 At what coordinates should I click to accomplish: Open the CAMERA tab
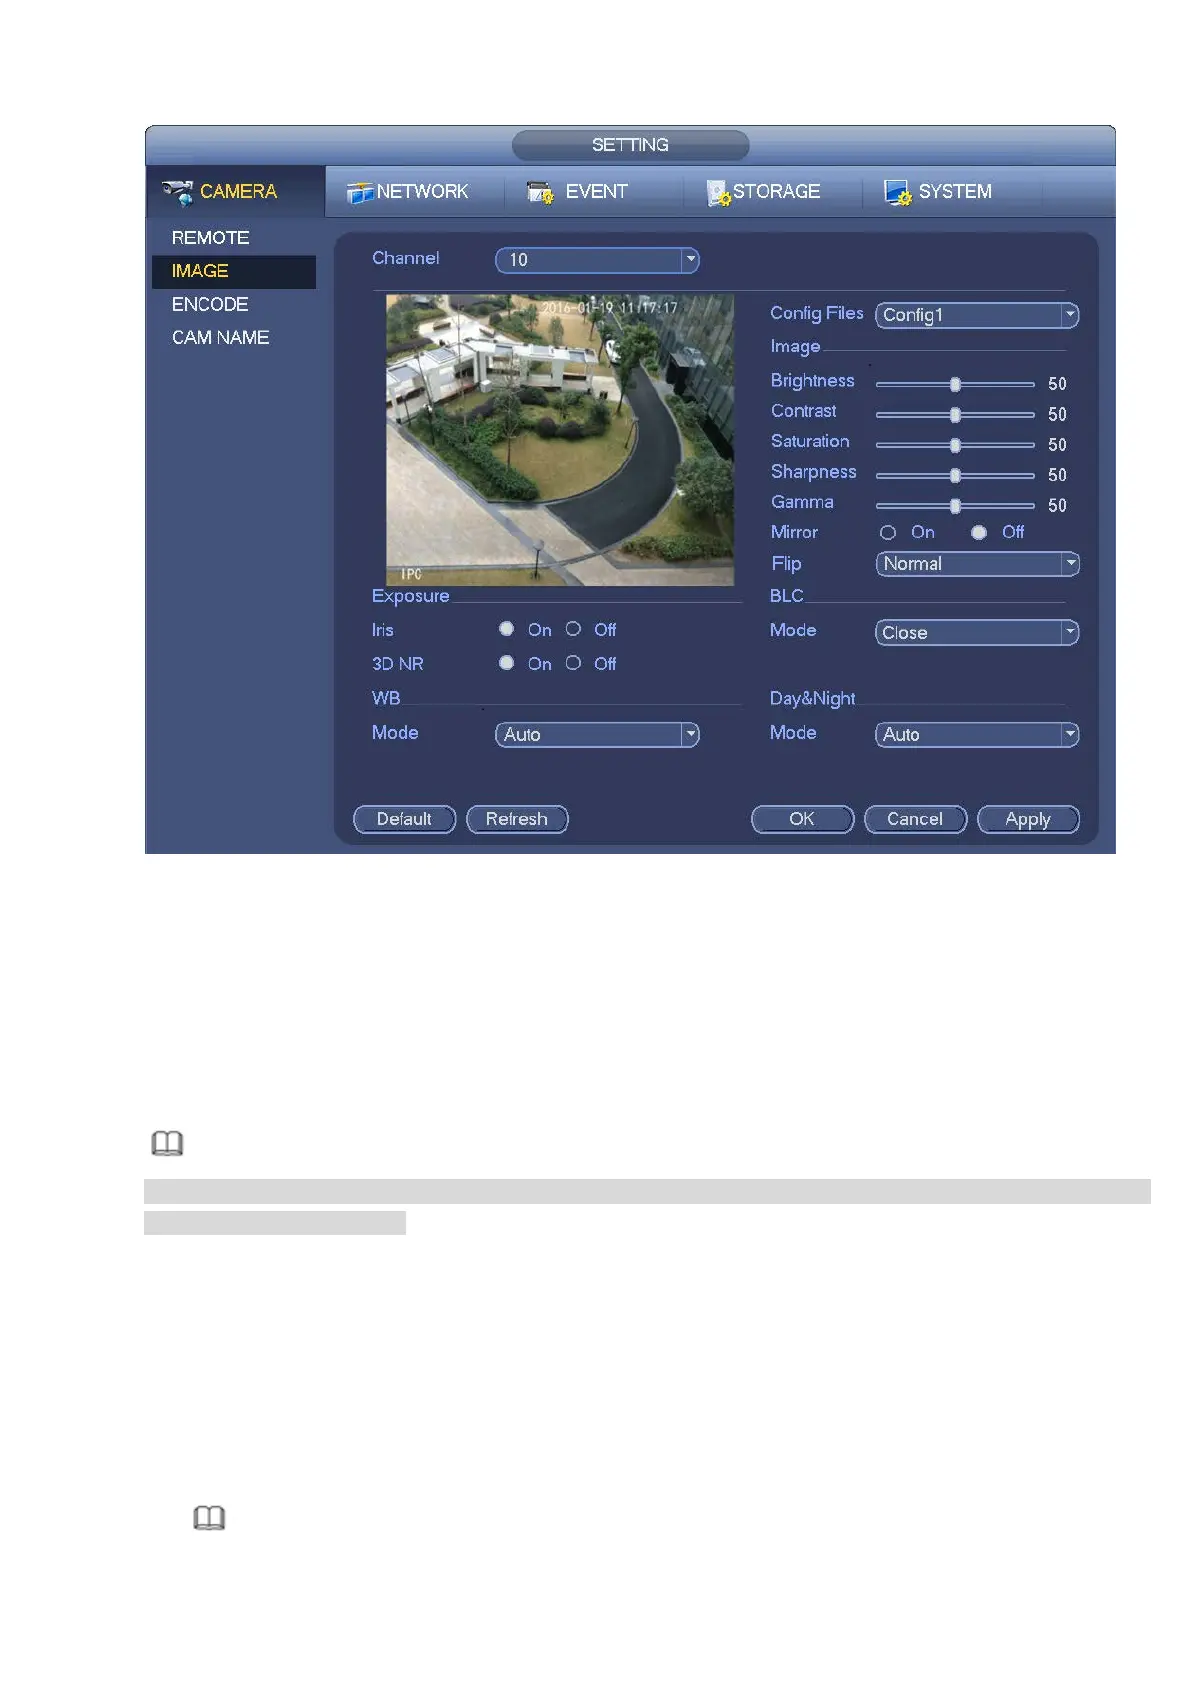235,191
